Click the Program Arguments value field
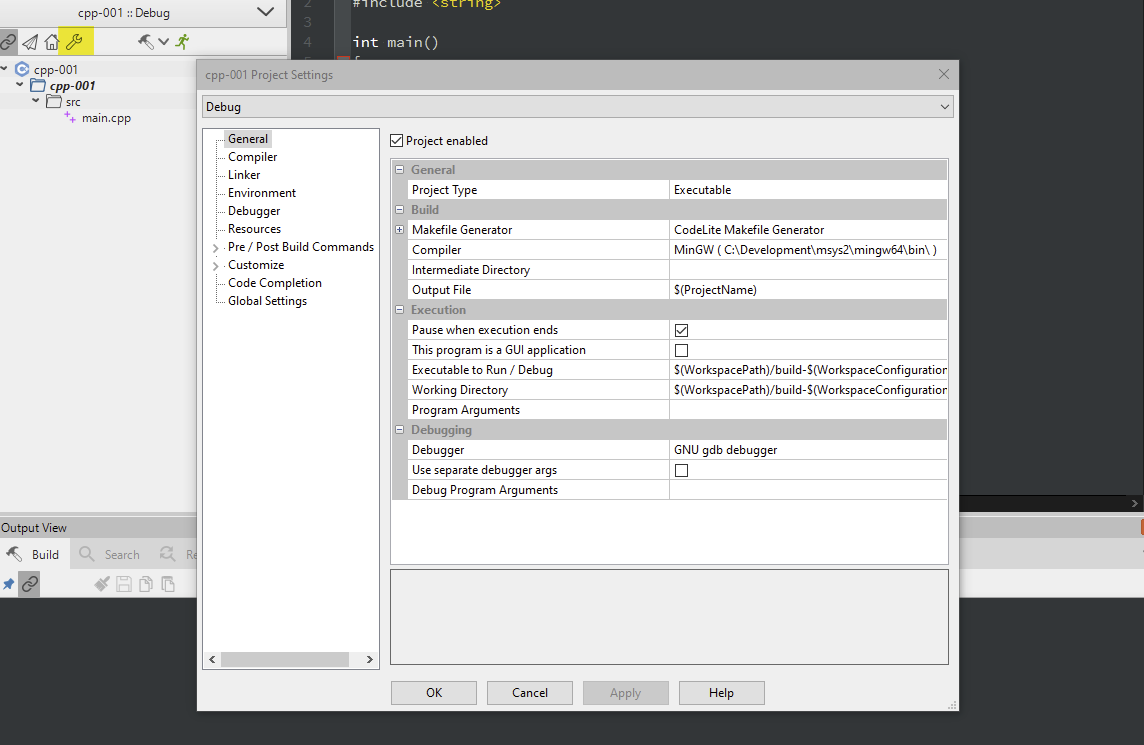The image size is (1144, 745). (808, 410)
